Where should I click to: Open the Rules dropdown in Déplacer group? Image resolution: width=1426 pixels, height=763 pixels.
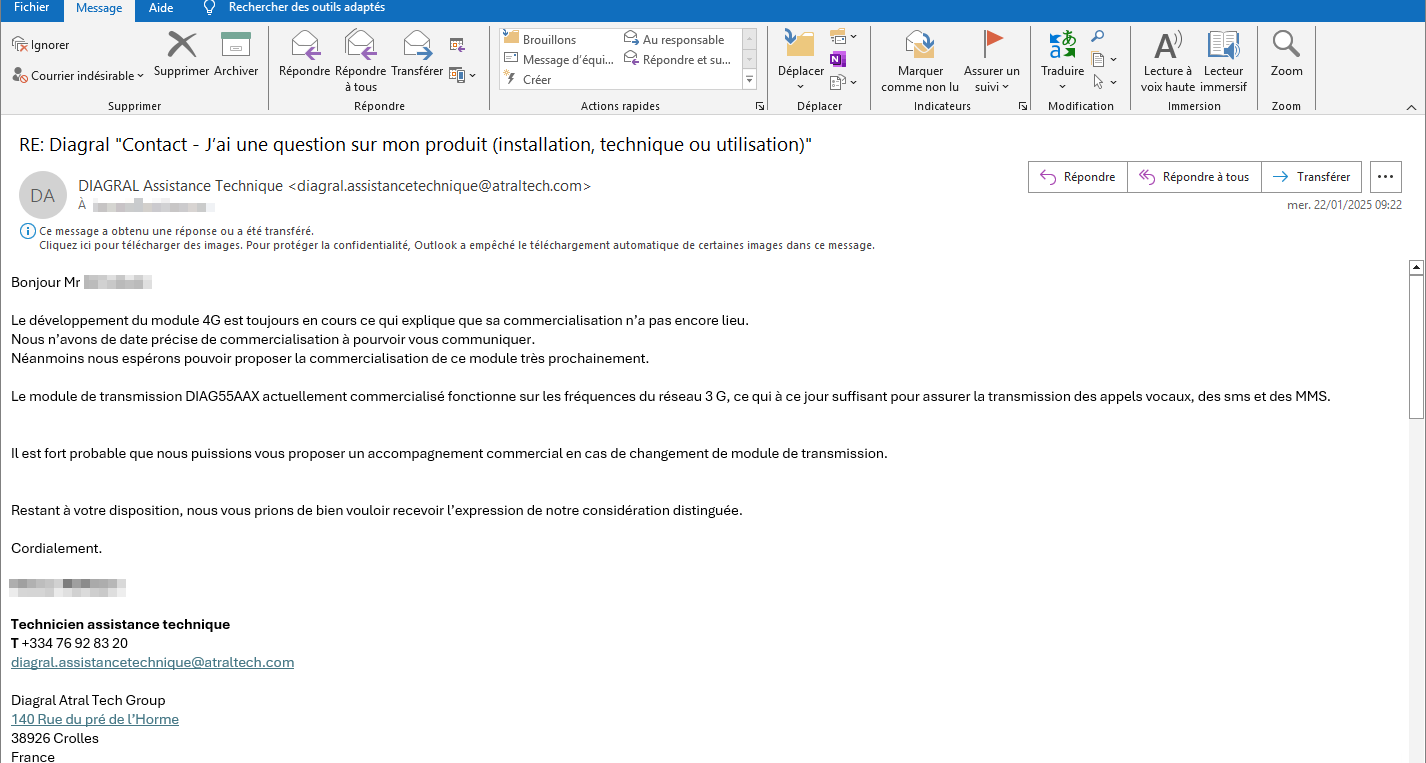843,37
